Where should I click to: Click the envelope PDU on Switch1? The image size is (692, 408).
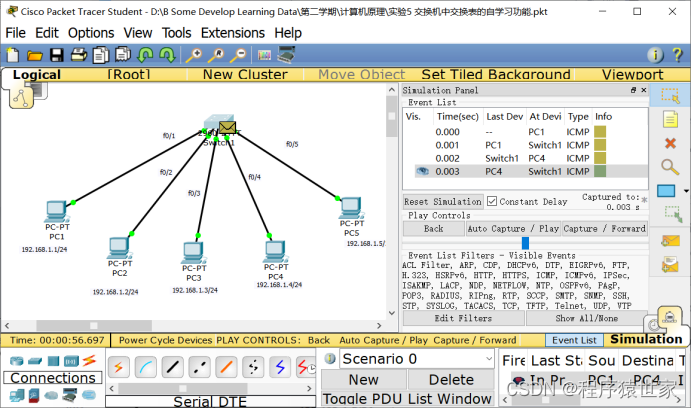[227, 128]
